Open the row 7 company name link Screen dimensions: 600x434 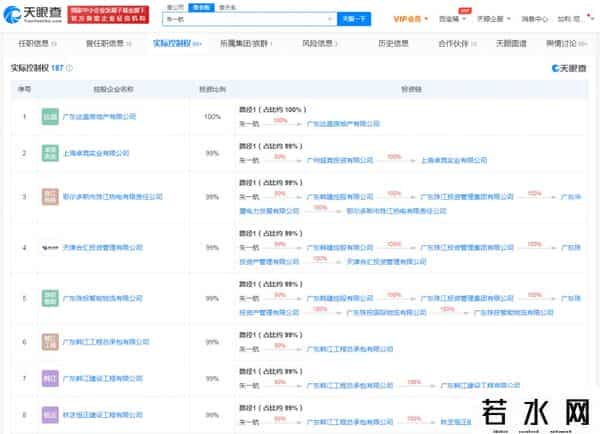pos(103,379)
